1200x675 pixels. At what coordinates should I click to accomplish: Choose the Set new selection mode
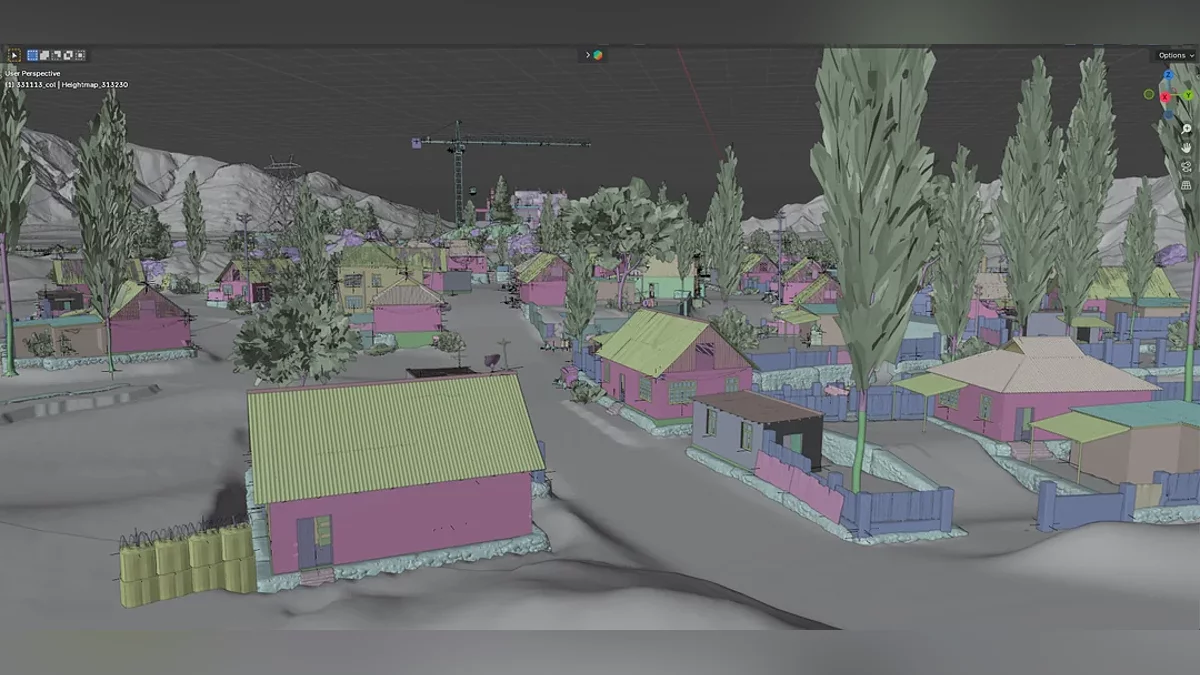tap(32, 55)
